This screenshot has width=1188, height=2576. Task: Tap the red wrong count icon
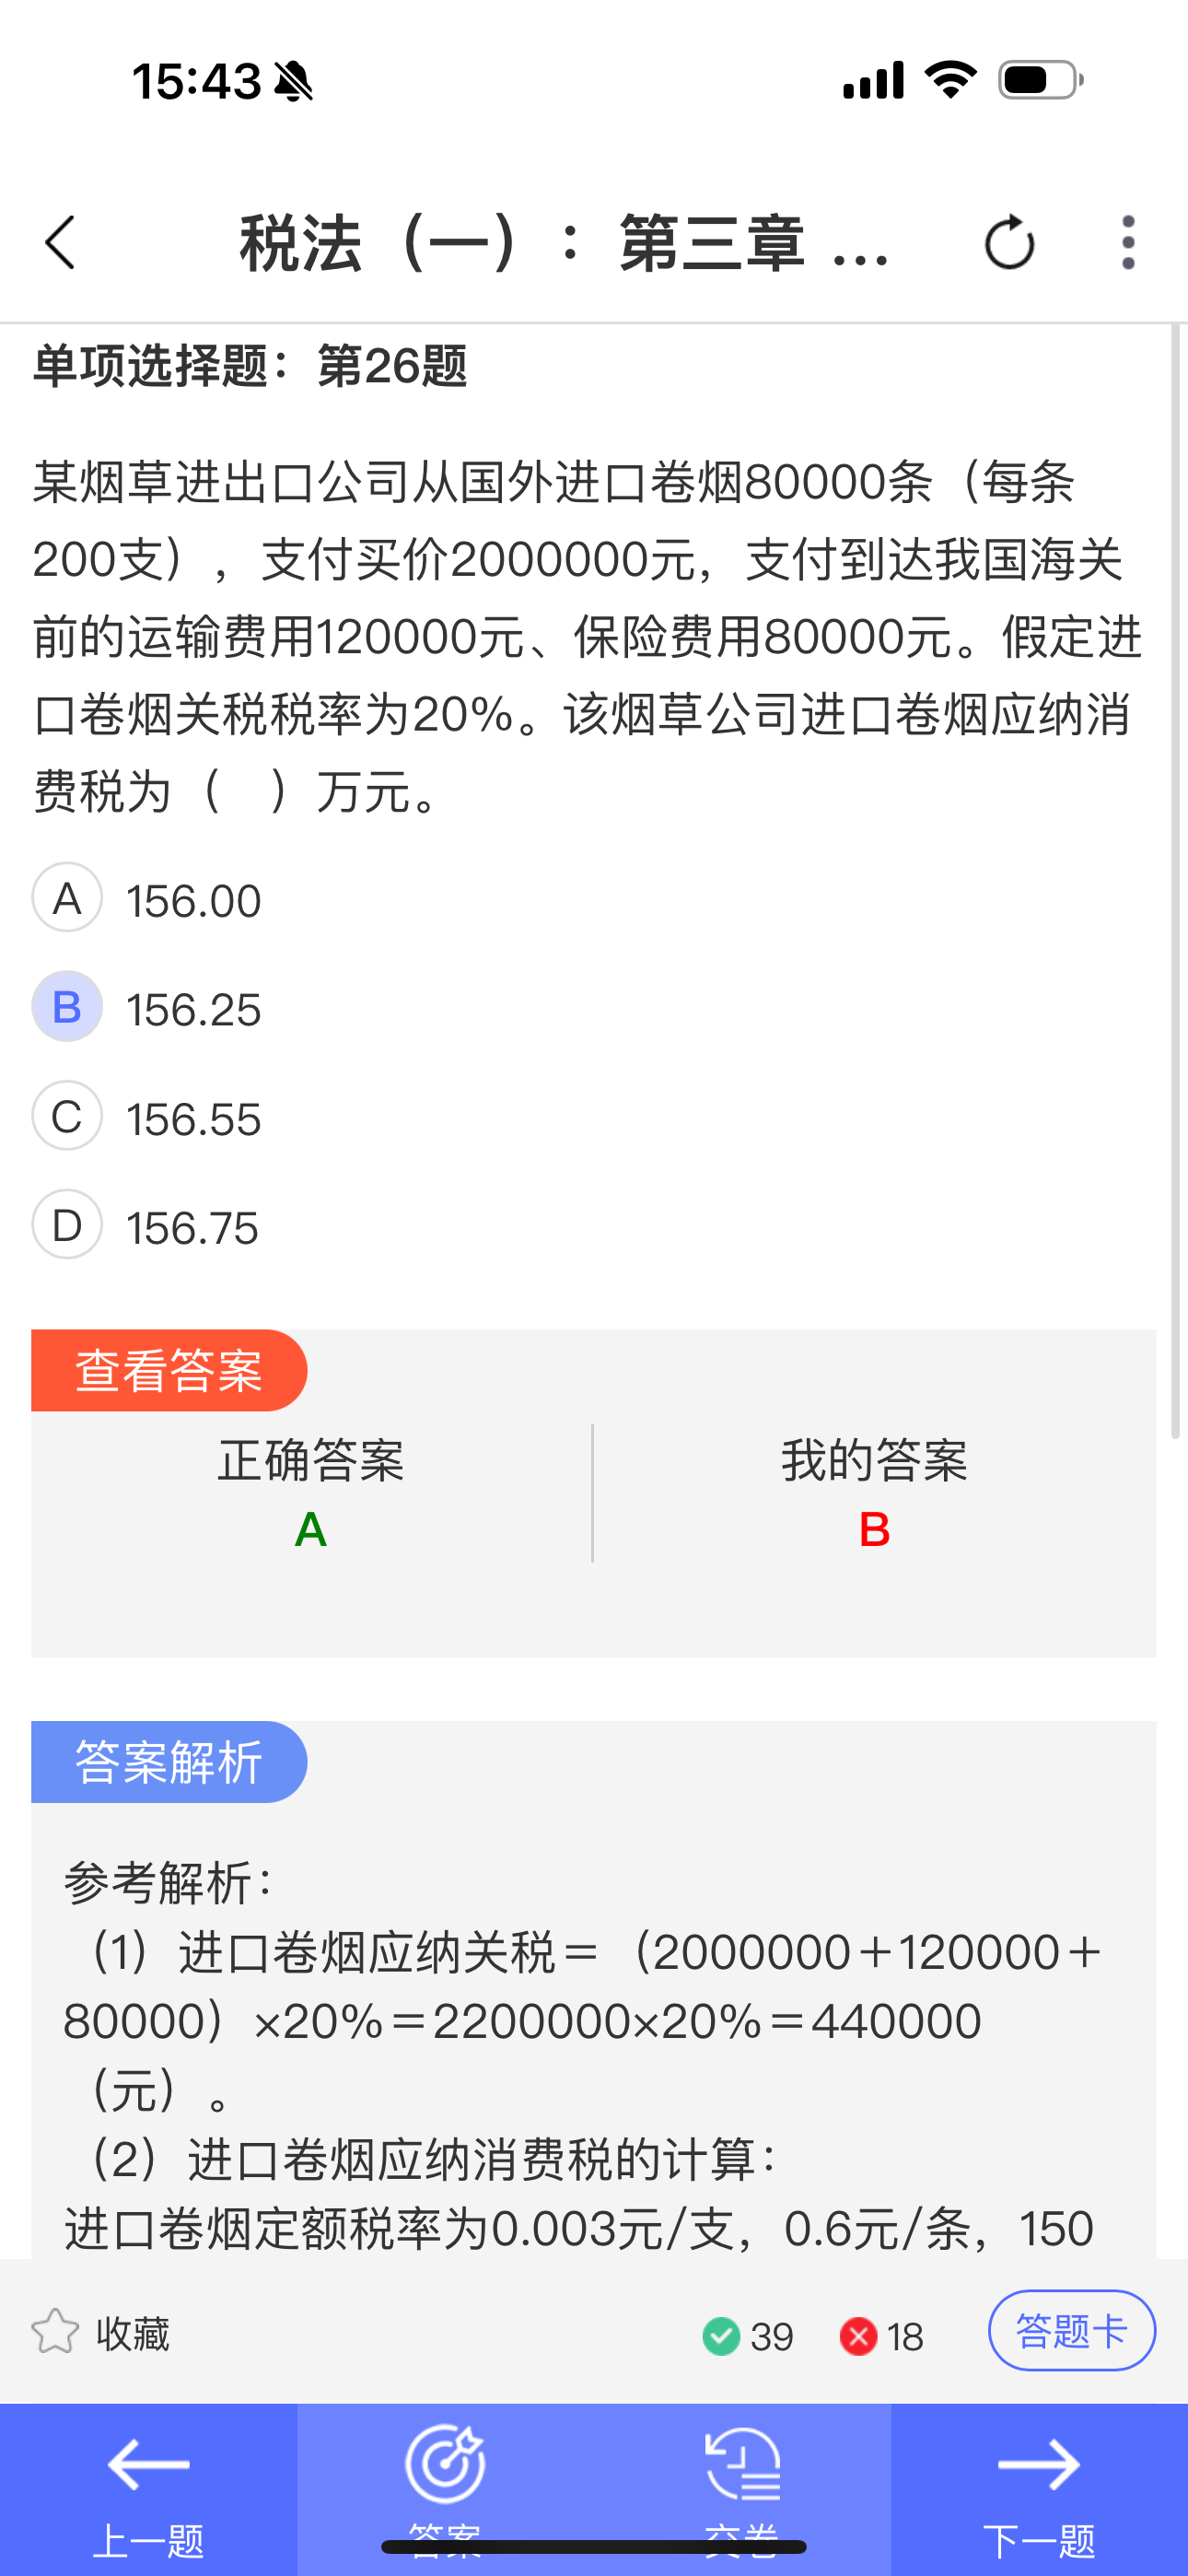coord(858,2336)
